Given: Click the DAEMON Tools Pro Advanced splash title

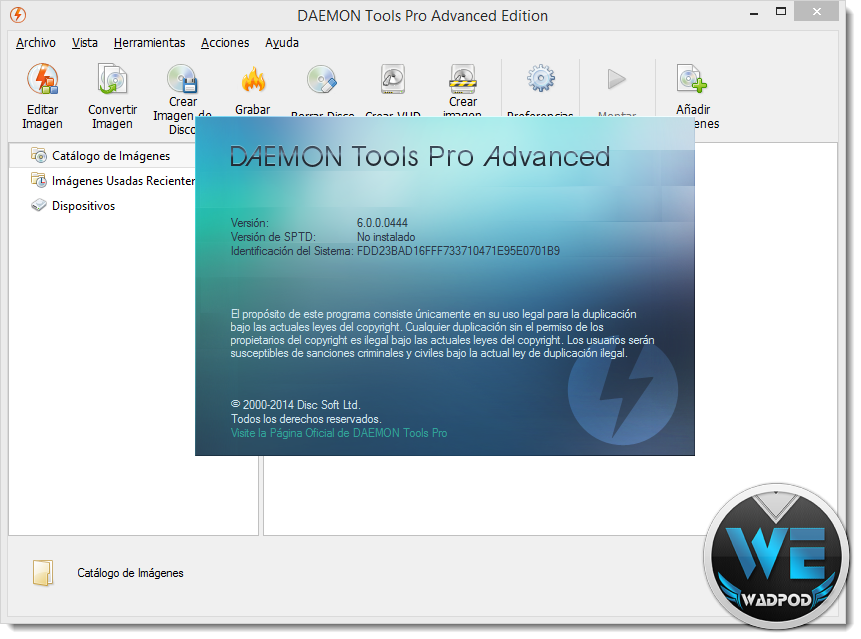Looking at the screenshot, I should 420,156.
